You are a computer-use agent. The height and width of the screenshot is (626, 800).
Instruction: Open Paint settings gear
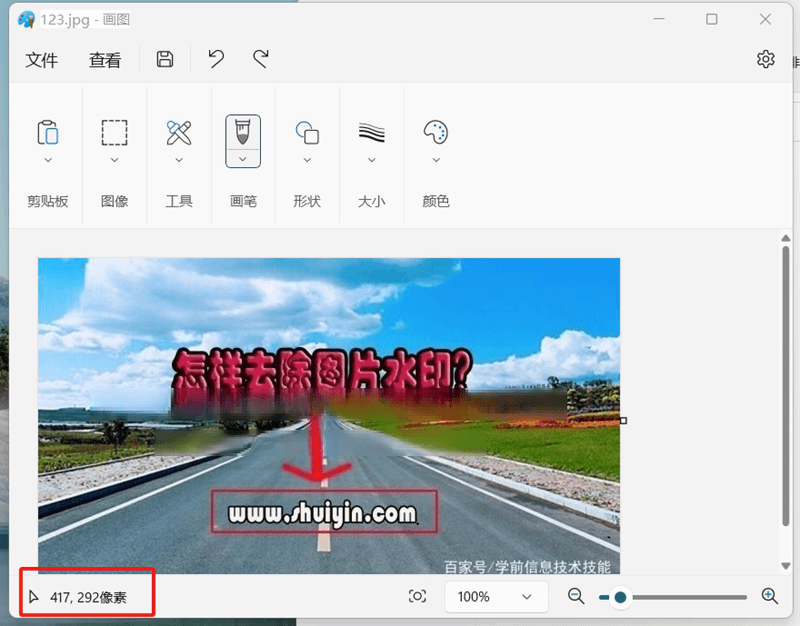click(x=765, y=60)
